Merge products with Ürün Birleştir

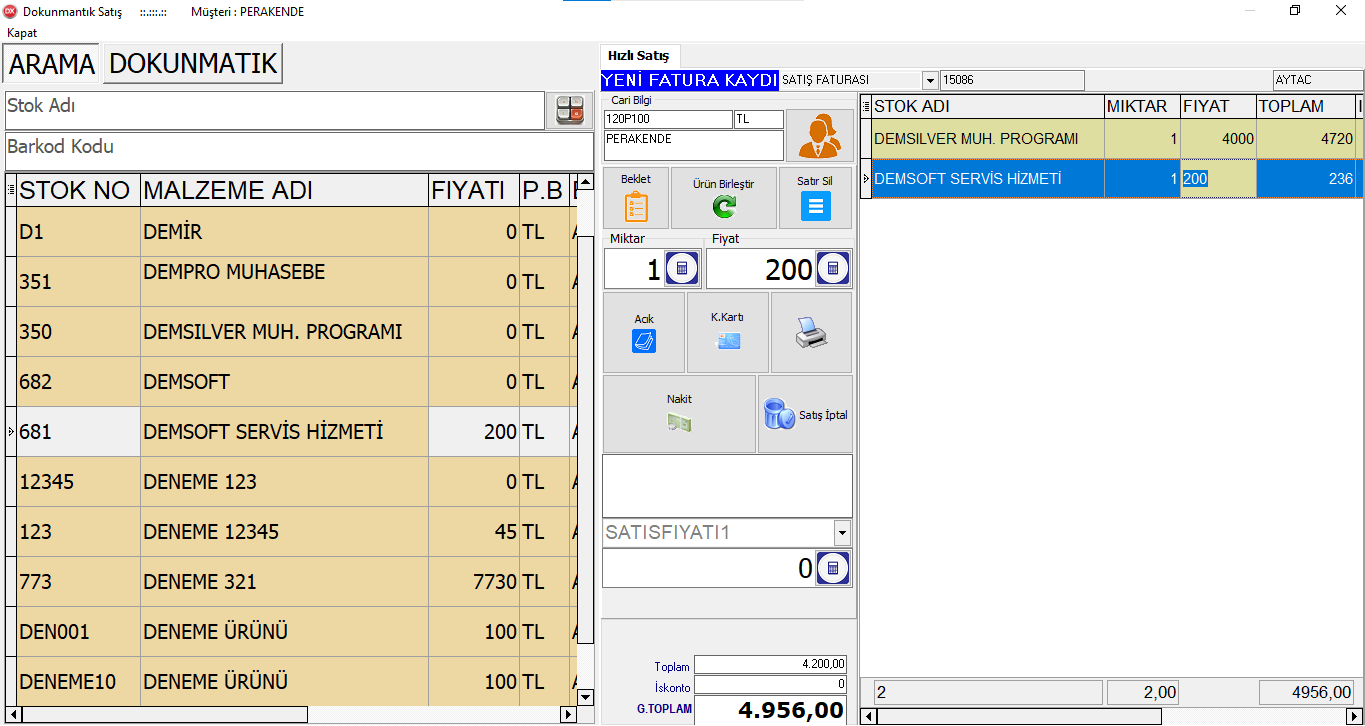point(723,197)
